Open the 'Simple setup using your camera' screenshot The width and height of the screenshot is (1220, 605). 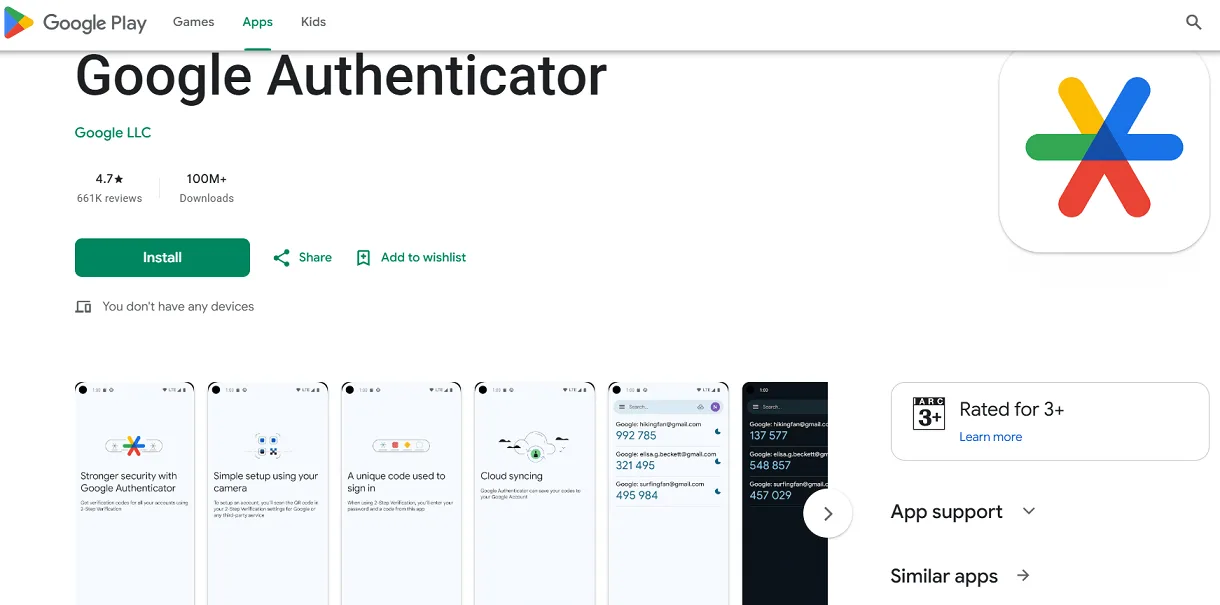[268, 494]
